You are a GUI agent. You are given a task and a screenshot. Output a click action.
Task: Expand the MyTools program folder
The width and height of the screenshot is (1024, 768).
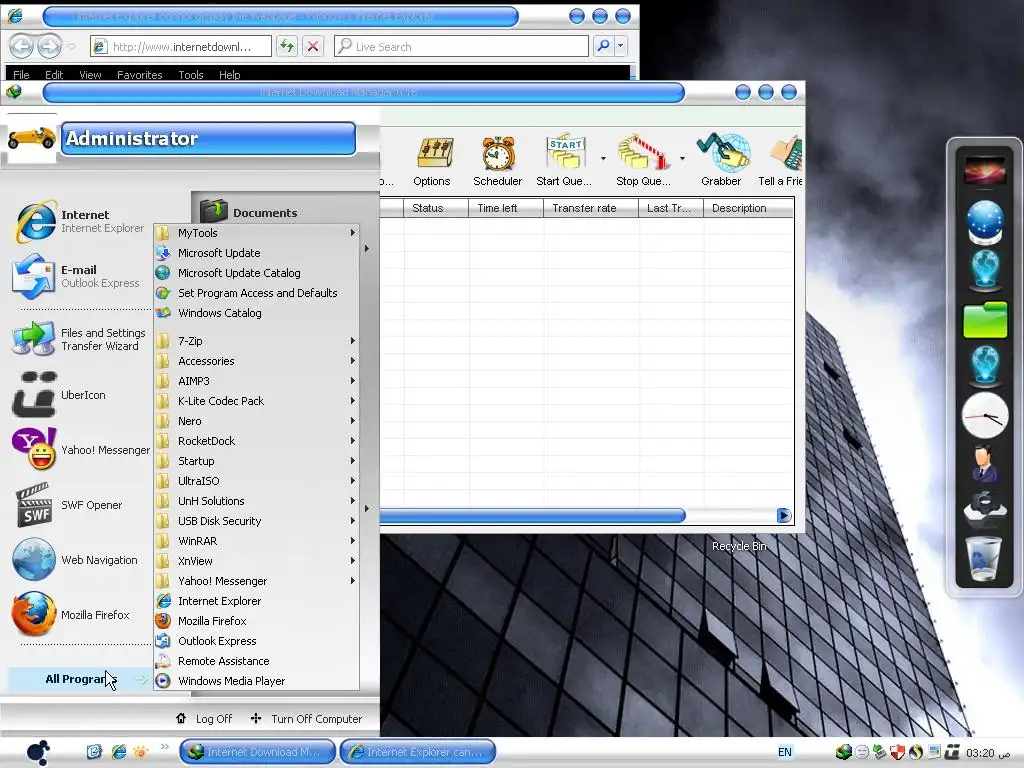(x=257, y=233)
